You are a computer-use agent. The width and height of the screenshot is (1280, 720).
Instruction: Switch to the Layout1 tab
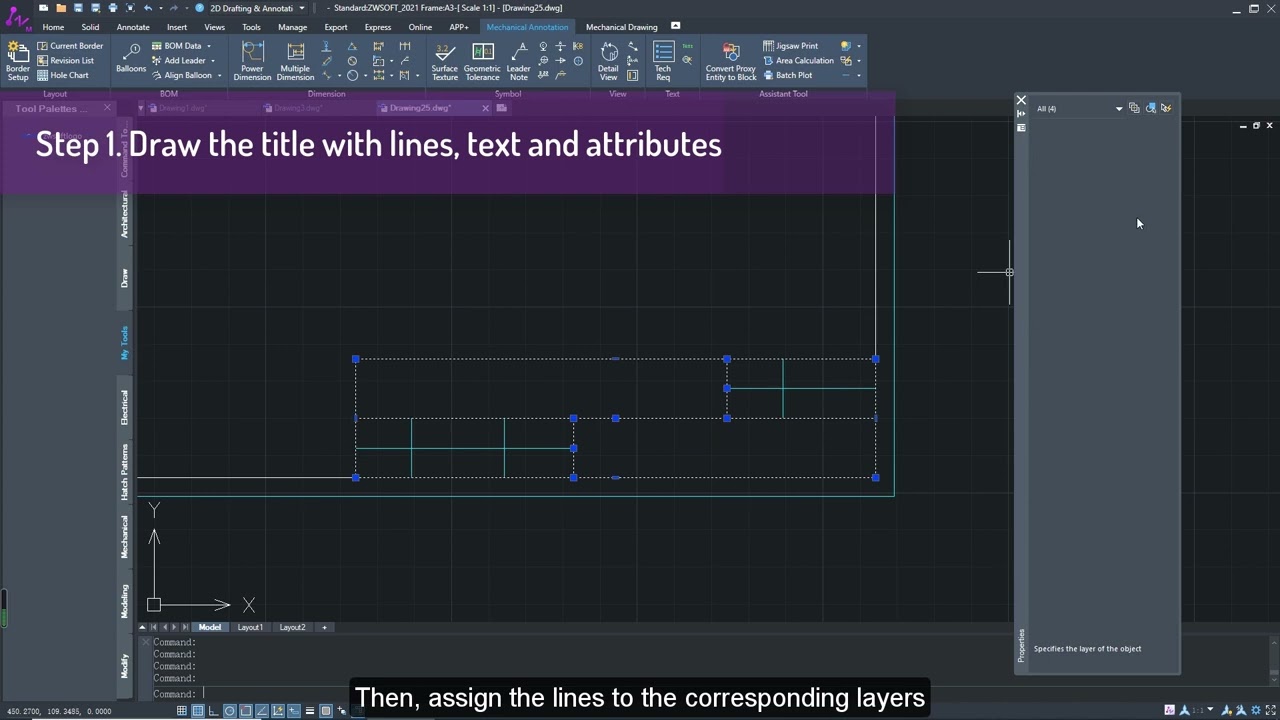pos(250,627)
